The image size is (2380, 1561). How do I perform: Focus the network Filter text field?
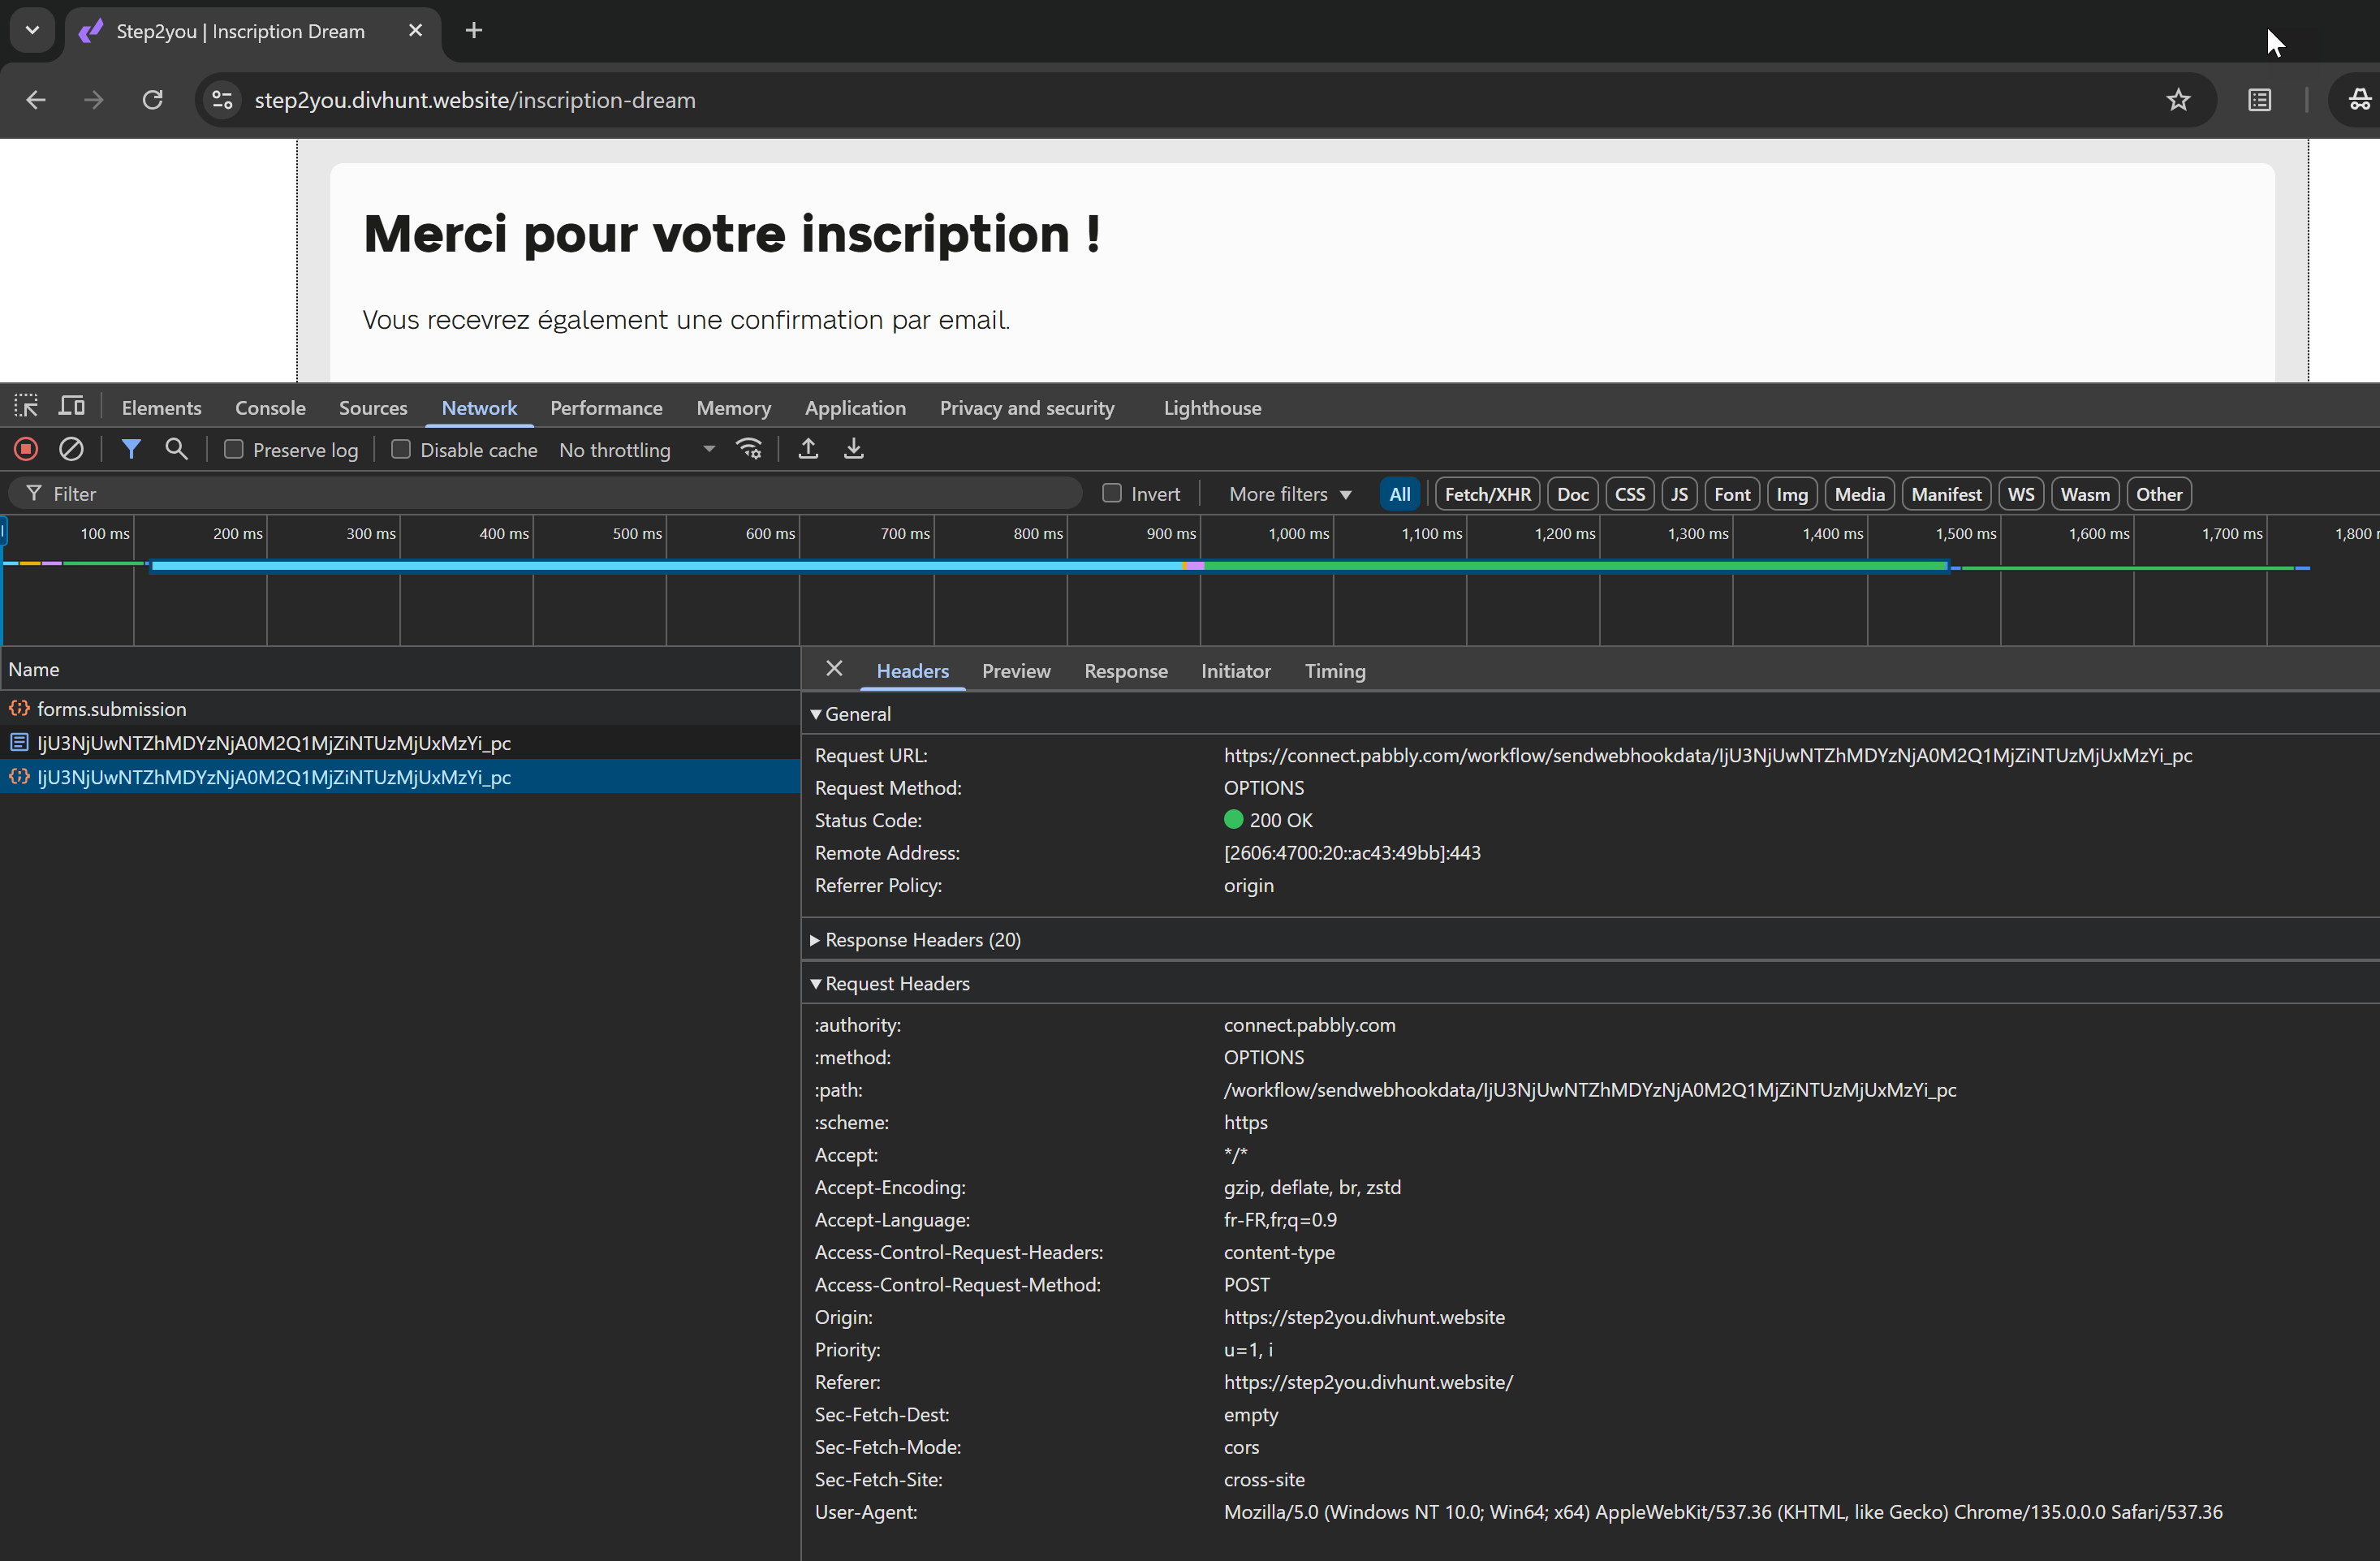pyautogui.click(x=545, y=494)
